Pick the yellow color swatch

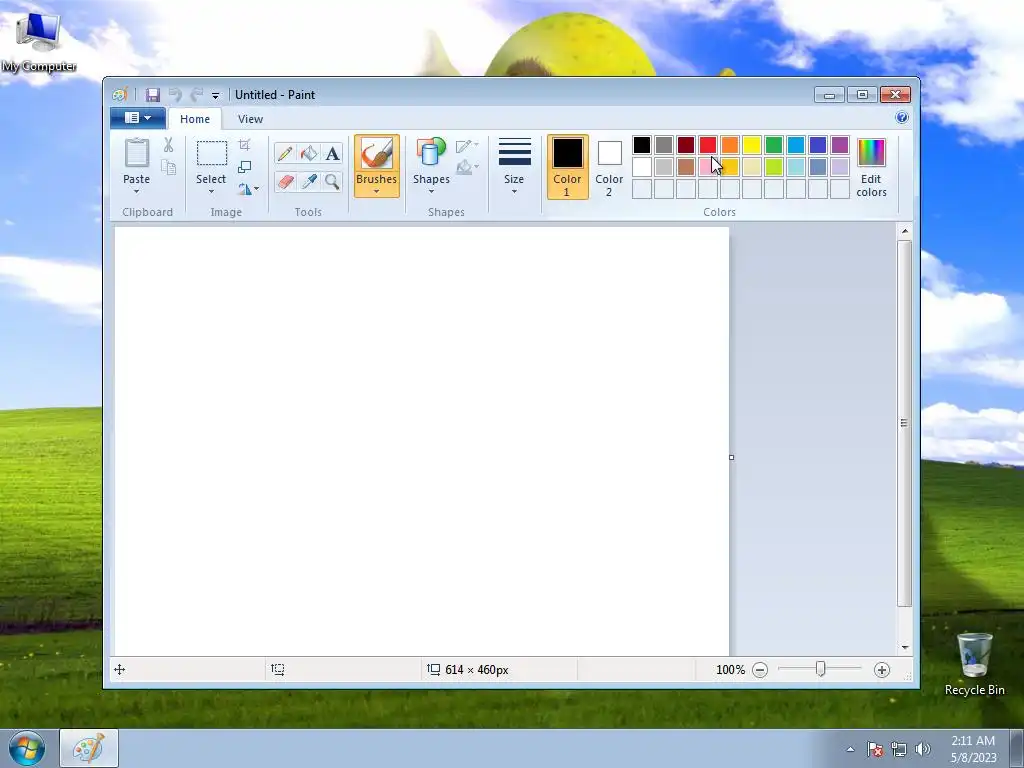coord(752,145)
